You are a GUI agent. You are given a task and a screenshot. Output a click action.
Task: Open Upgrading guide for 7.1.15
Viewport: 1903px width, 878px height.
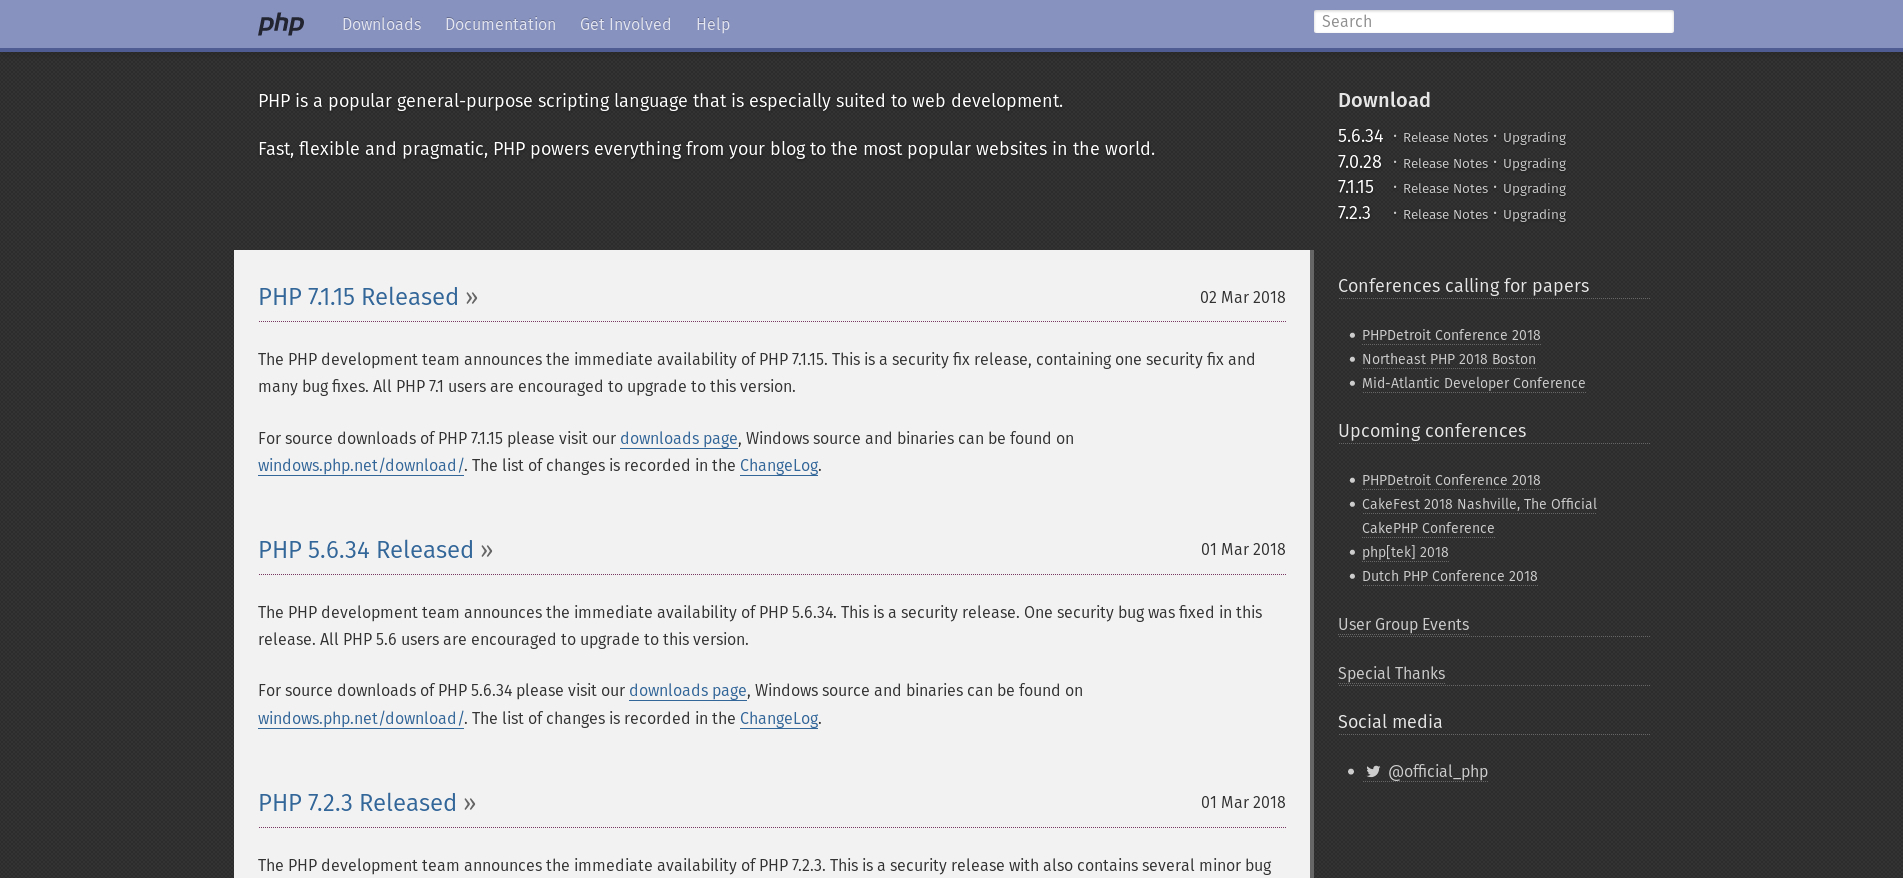tap(1534, 189)
